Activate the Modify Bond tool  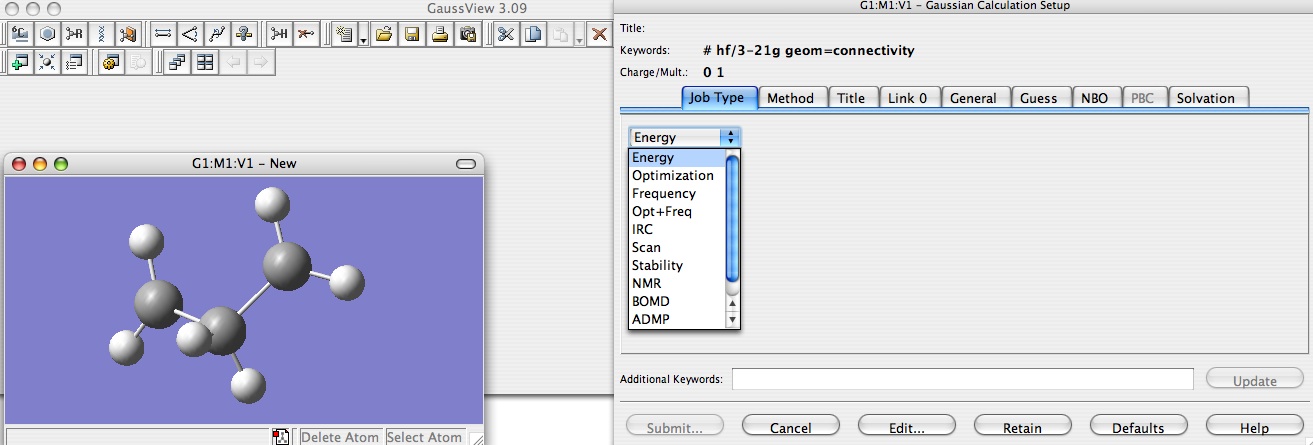162,34
